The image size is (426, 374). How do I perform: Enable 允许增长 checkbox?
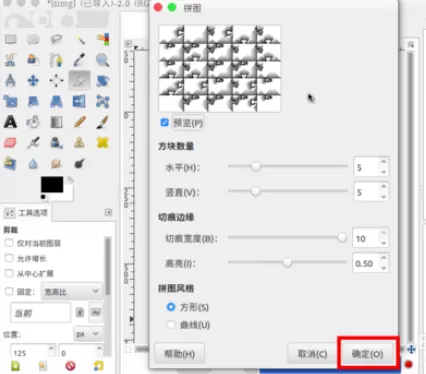coord(9,258)
